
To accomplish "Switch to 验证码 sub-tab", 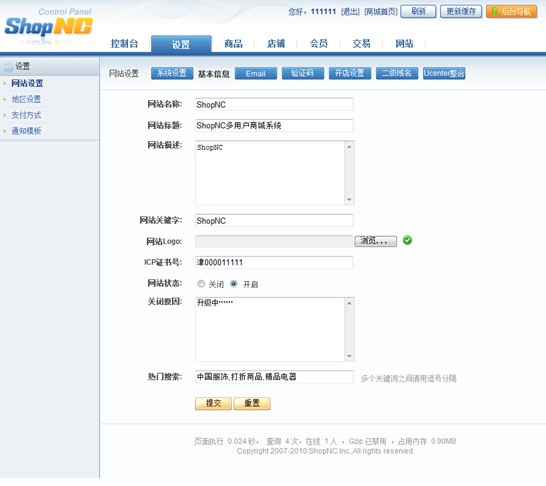I will [x=303, y=73].
